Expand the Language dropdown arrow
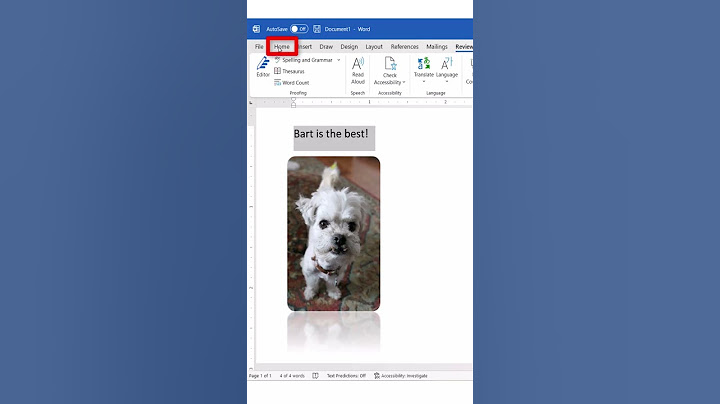This screenshot has height=404, width=720. (447, 82)
